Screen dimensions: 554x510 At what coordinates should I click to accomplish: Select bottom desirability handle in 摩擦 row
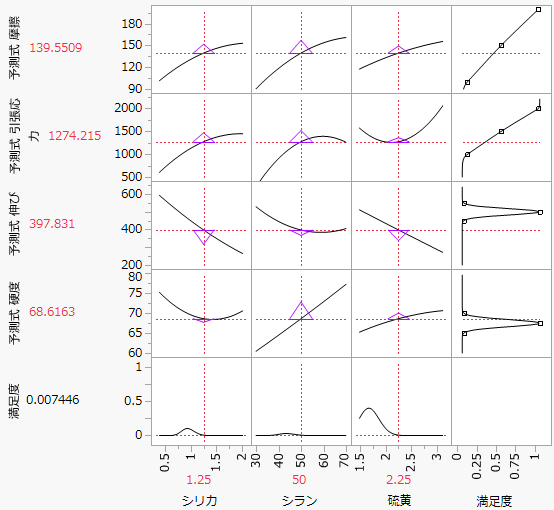tap(467, 82)
